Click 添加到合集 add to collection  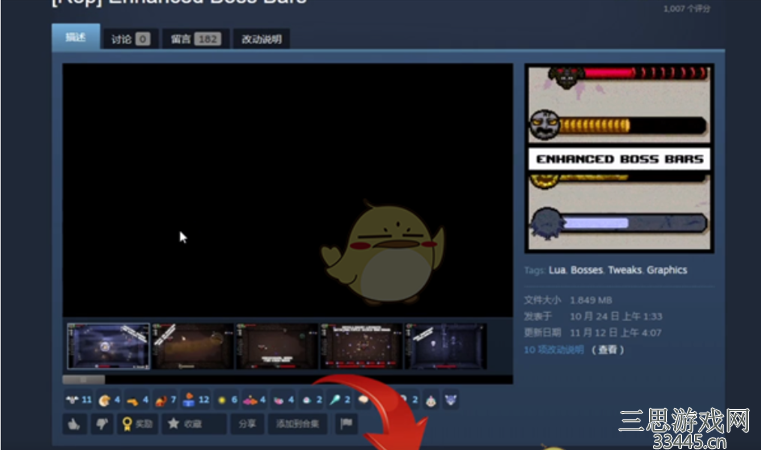point(298,424)
